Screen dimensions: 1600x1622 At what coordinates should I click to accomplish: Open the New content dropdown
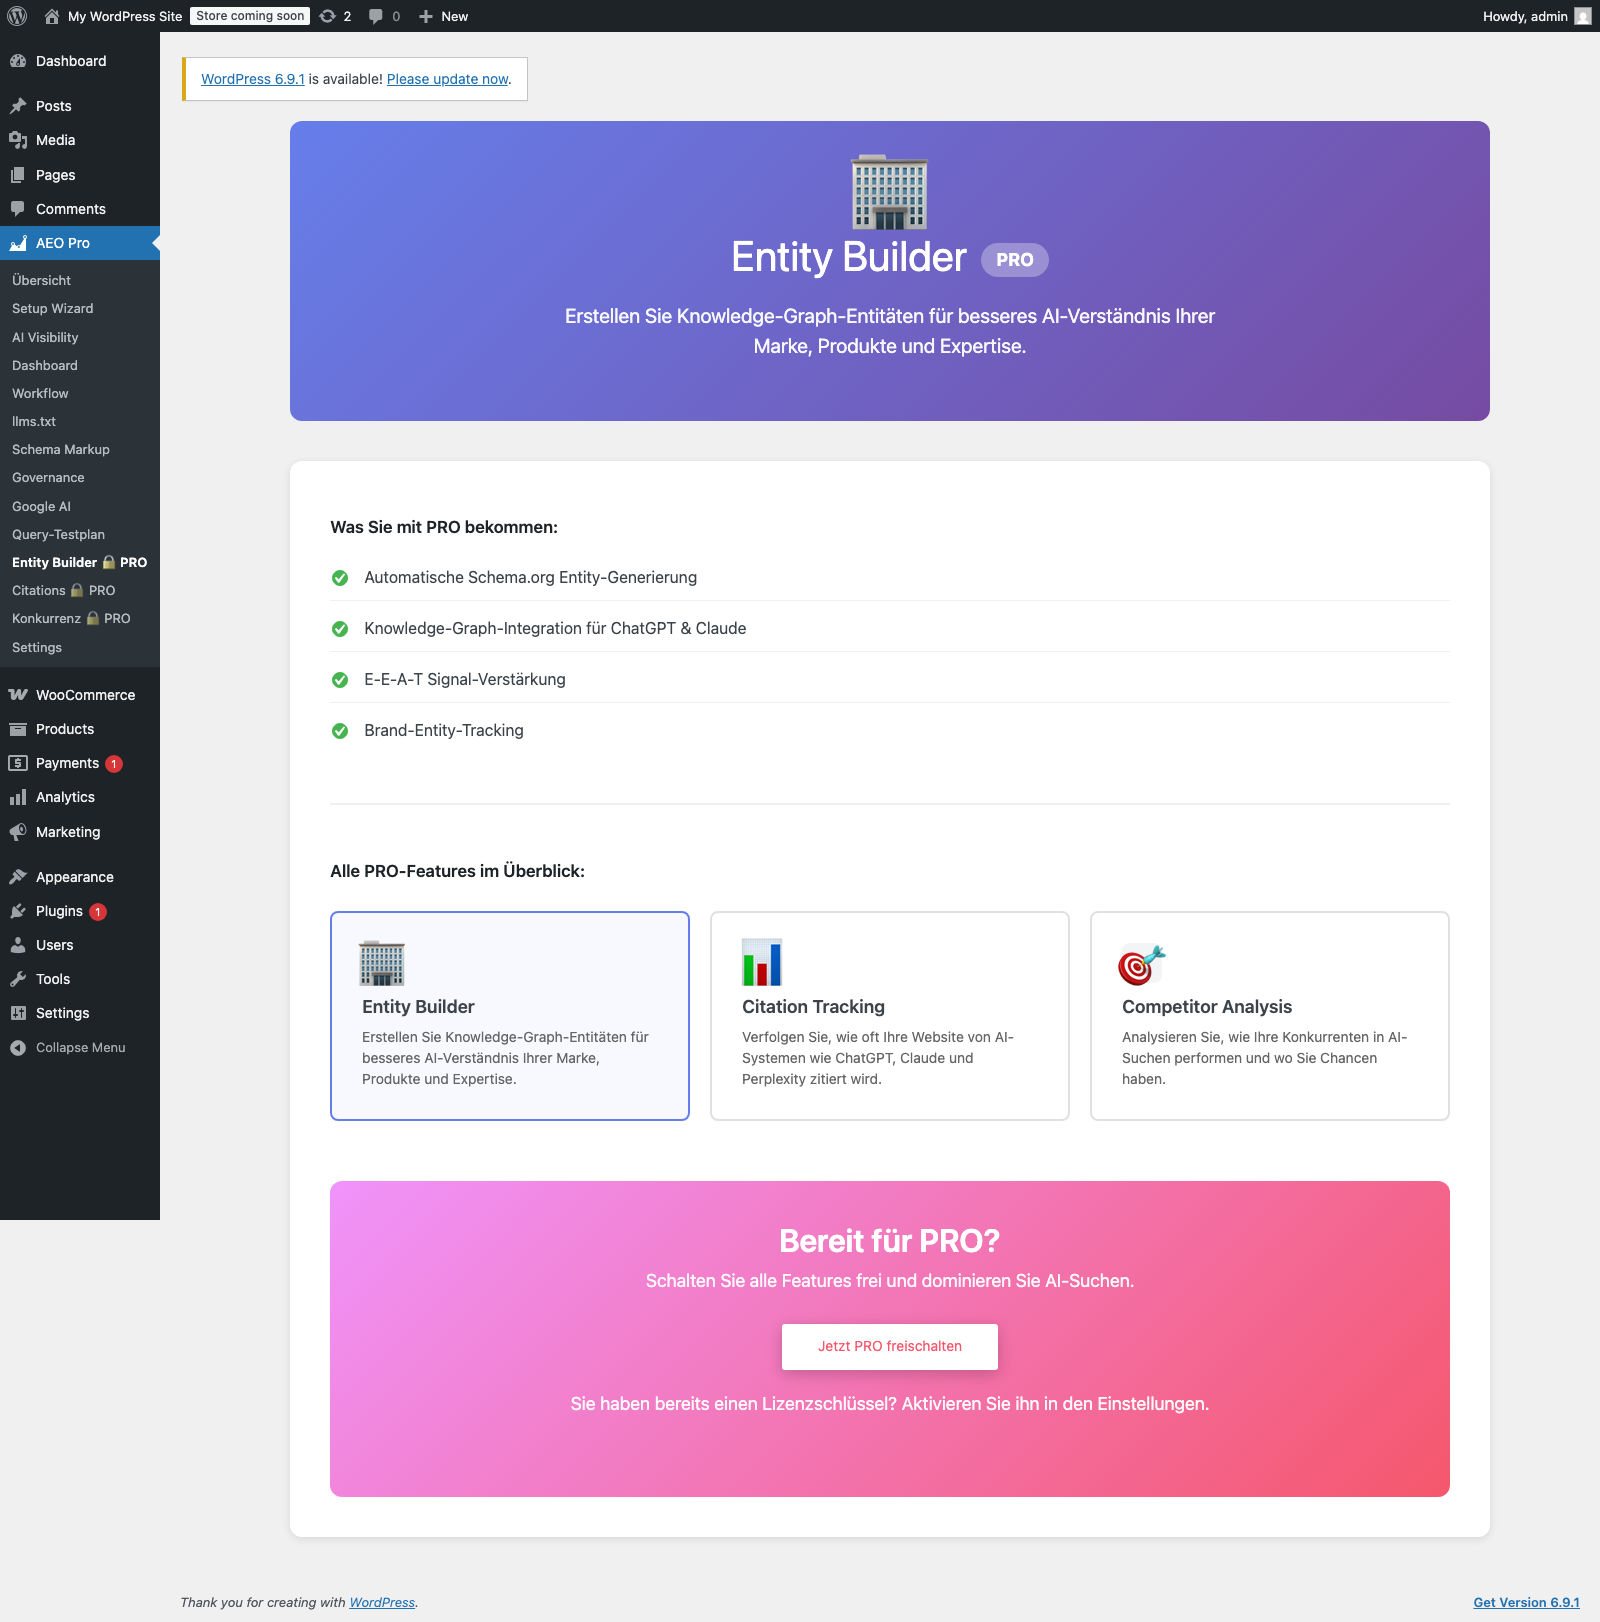pos(443,16)
